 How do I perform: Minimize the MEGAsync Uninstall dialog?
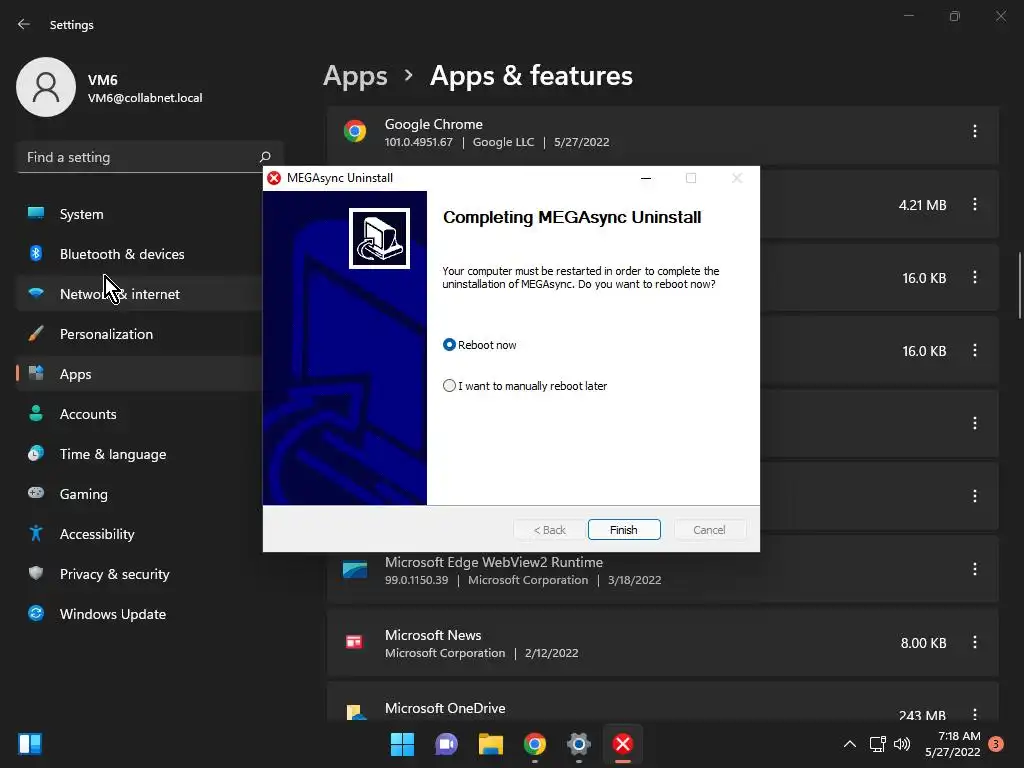pos(646,178)
